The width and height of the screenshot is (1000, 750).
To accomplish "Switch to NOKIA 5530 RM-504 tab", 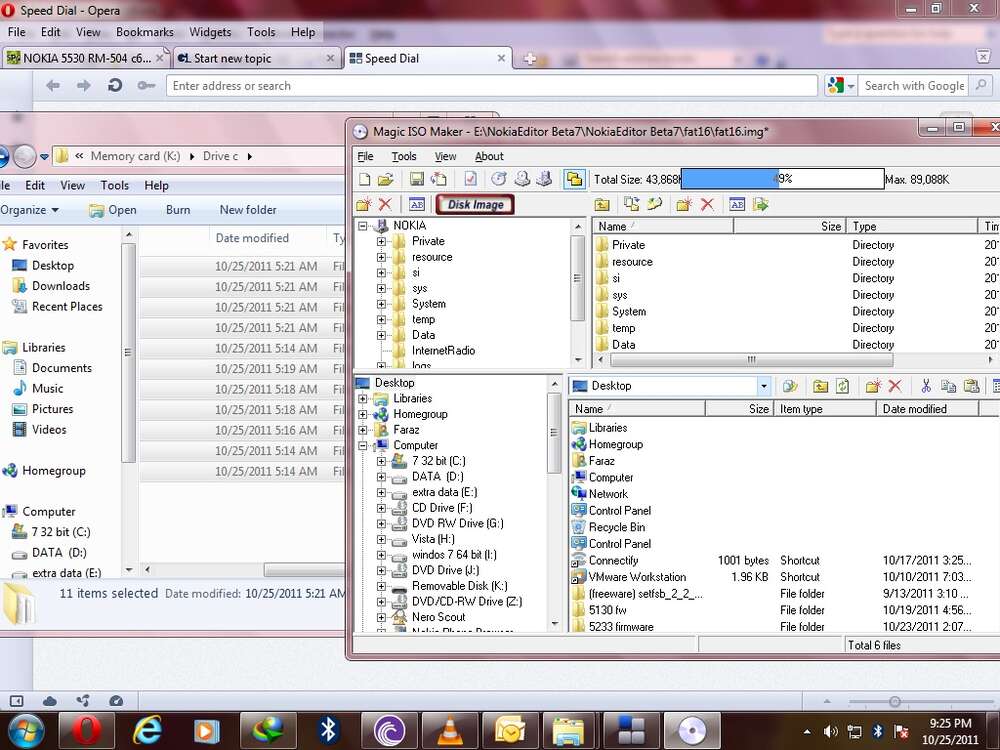I will 85,58.
